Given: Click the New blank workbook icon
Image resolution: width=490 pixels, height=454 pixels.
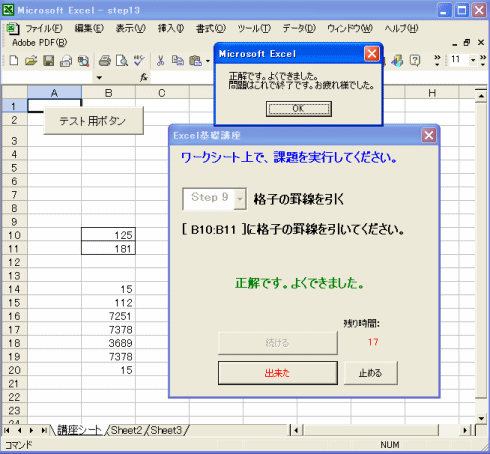Looking at the screenshot, I should pos(14,61).
